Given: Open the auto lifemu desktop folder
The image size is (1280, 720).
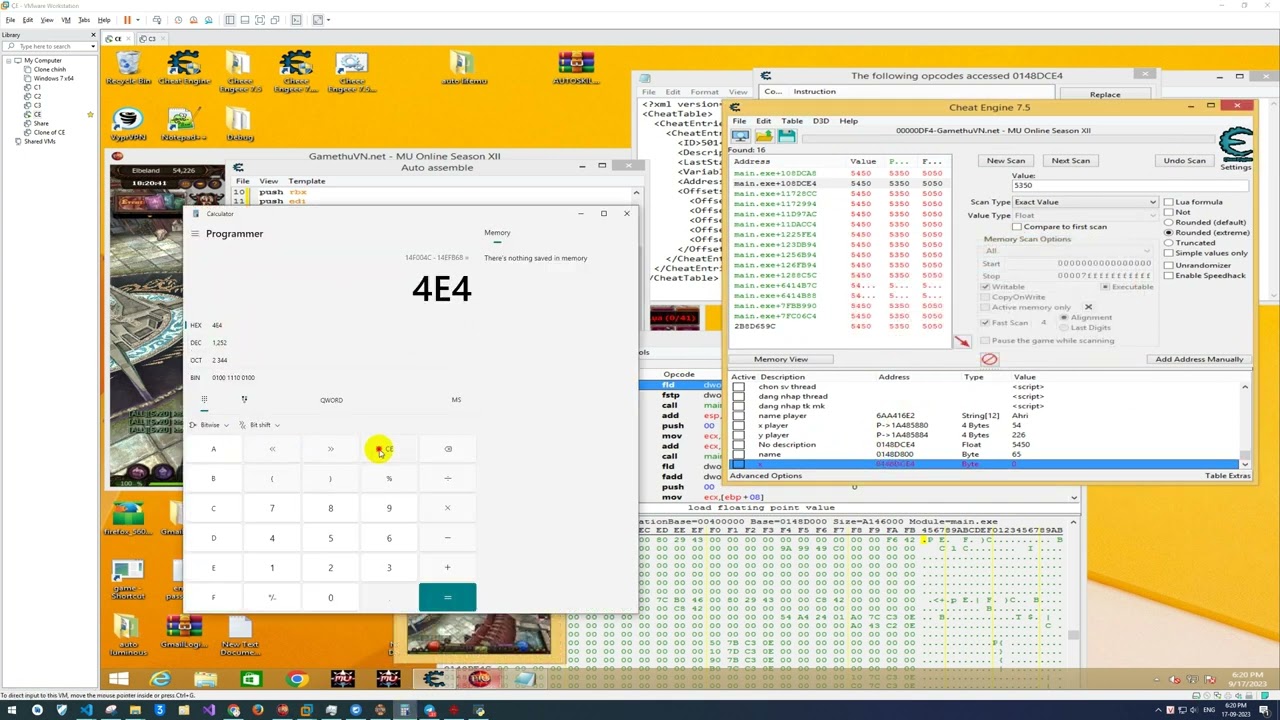Looking at the screenshot, I should tap(462, 68).
